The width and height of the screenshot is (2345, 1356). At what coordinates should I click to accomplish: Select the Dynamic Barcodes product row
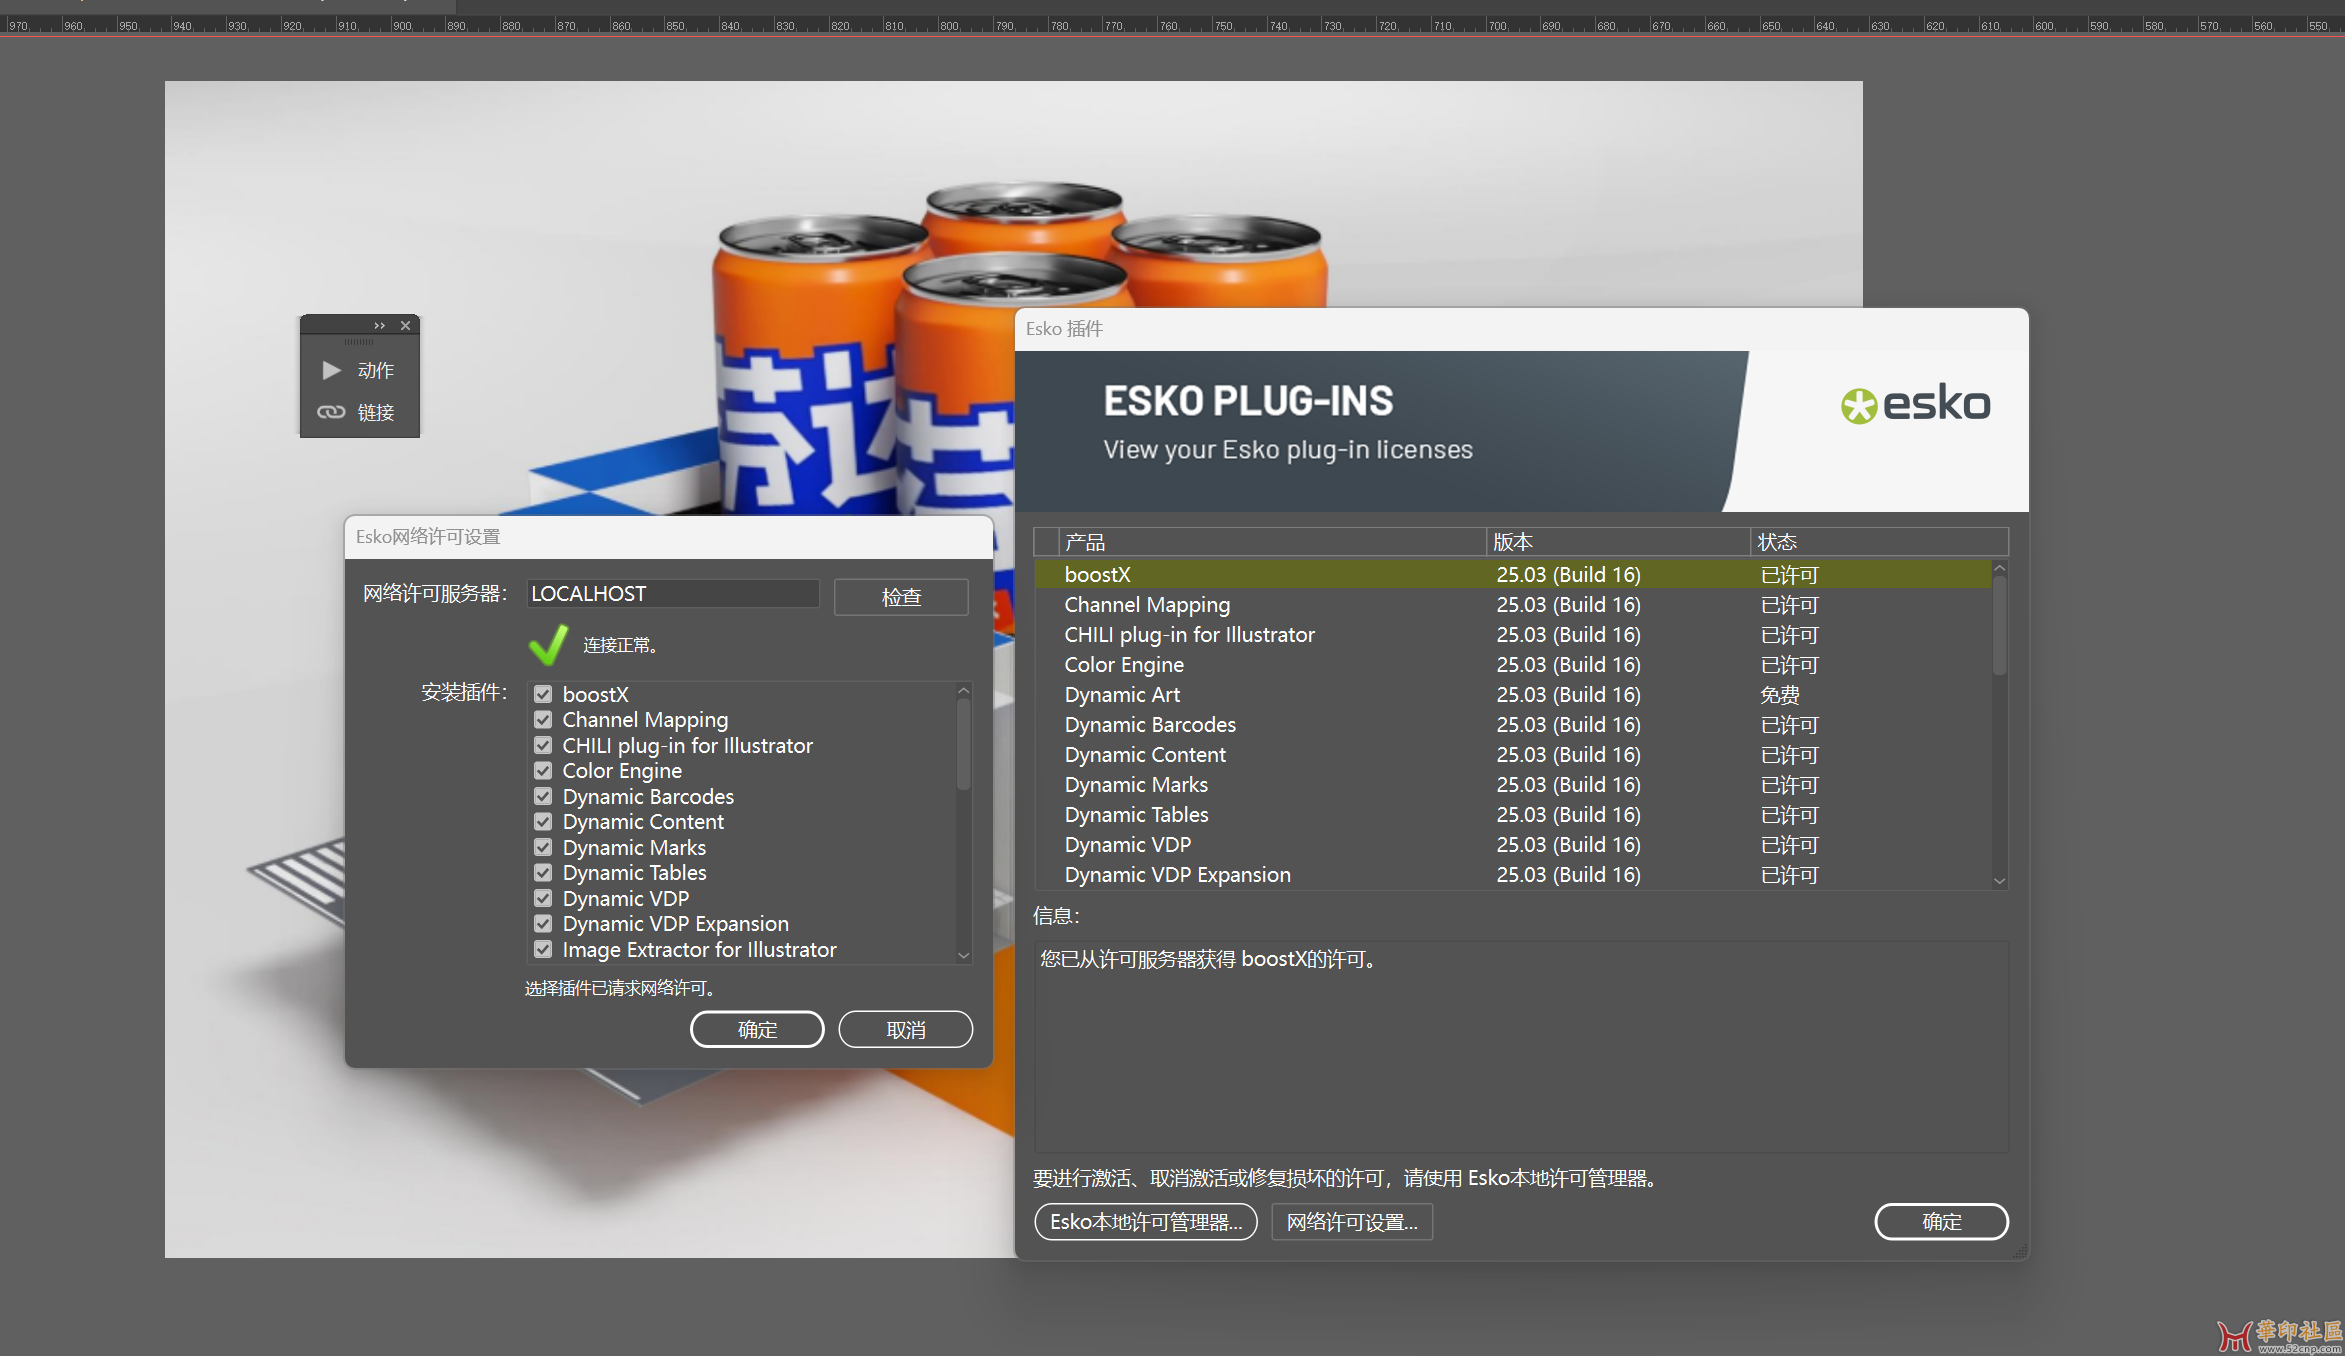coord(1512,725)
